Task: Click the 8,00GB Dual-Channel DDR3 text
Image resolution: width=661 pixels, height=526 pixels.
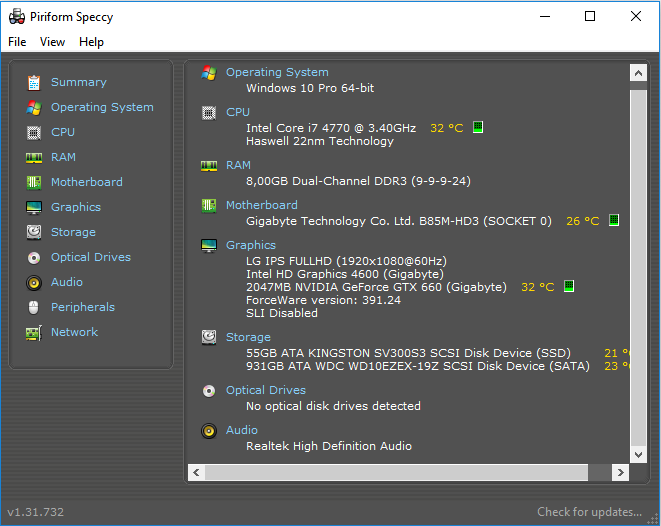Action: point(358,181)
